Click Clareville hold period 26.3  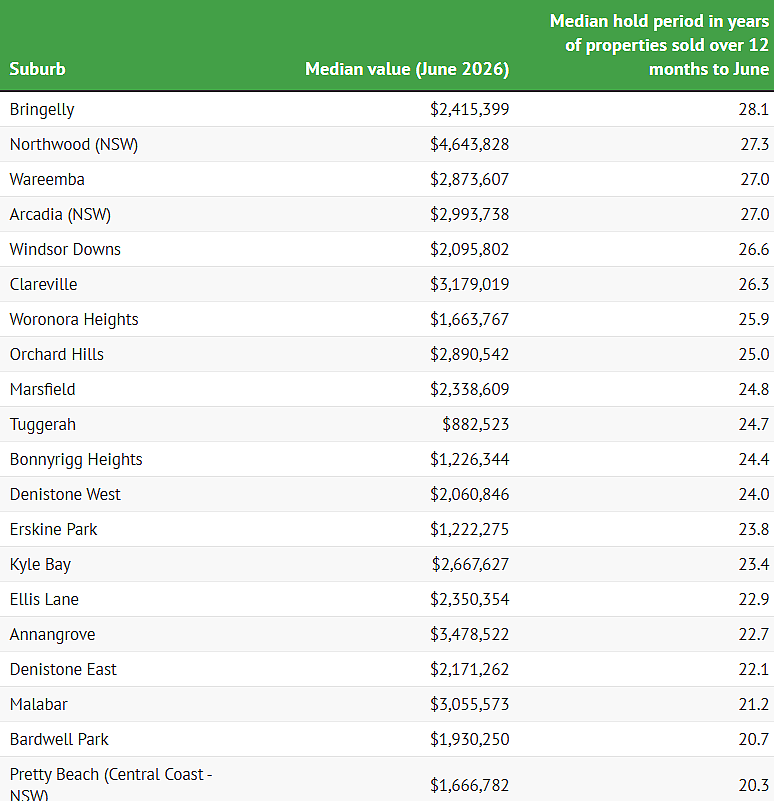point(754,285)
